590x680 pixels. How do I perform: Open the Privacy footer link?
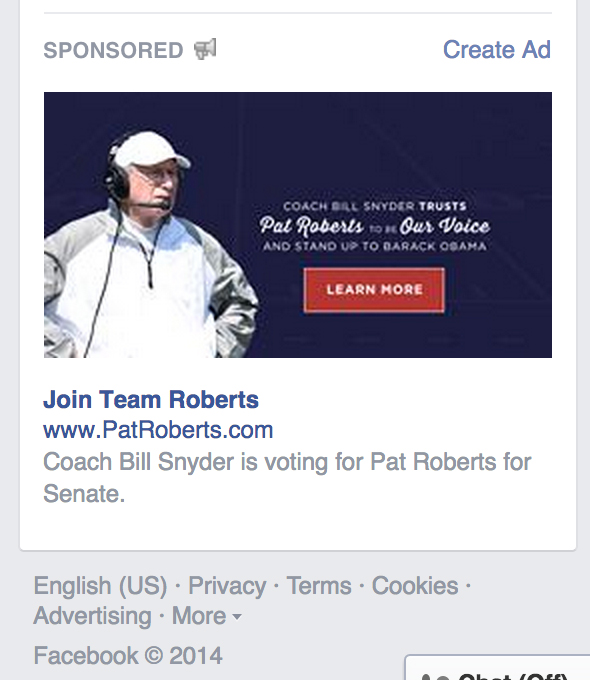click(227, 586)
